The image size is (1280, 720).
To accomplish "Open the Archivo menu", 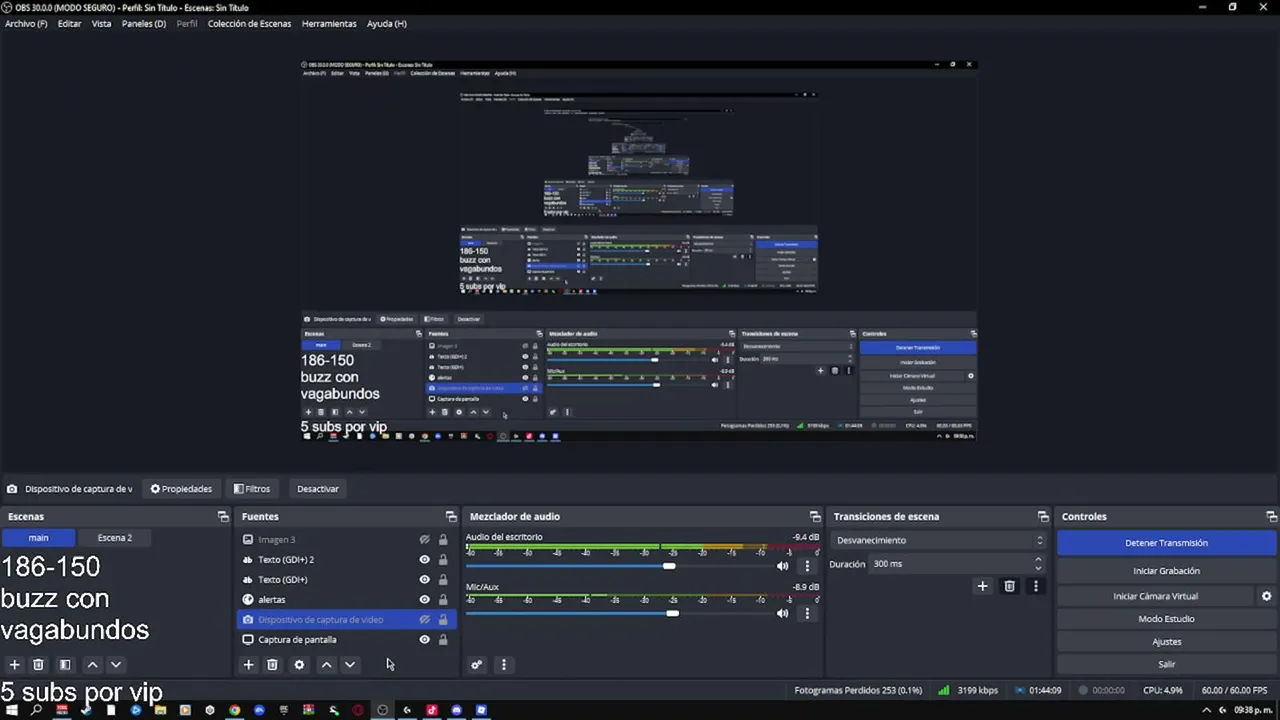I will pos(26,24).
